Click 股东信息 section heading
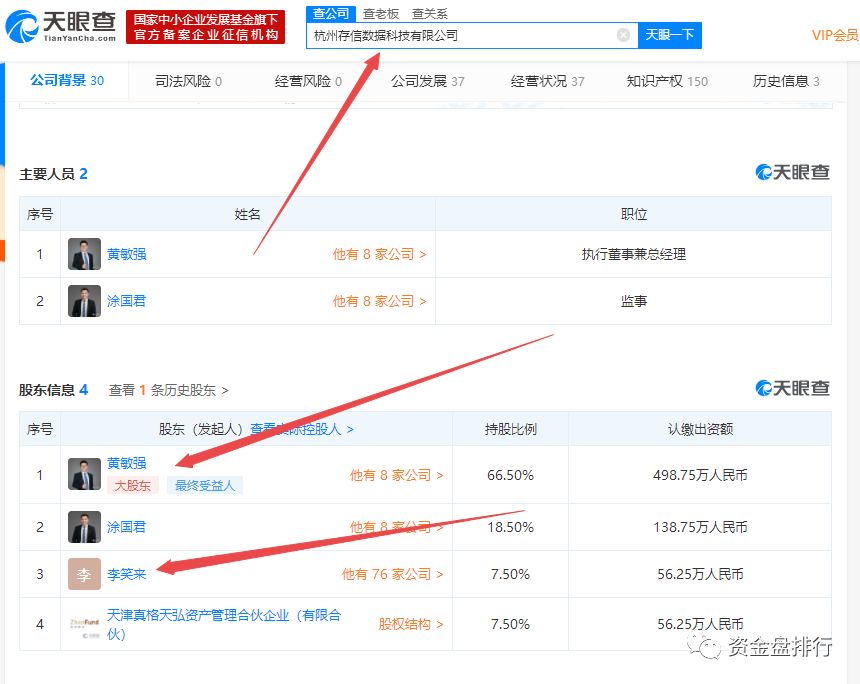 53,390
